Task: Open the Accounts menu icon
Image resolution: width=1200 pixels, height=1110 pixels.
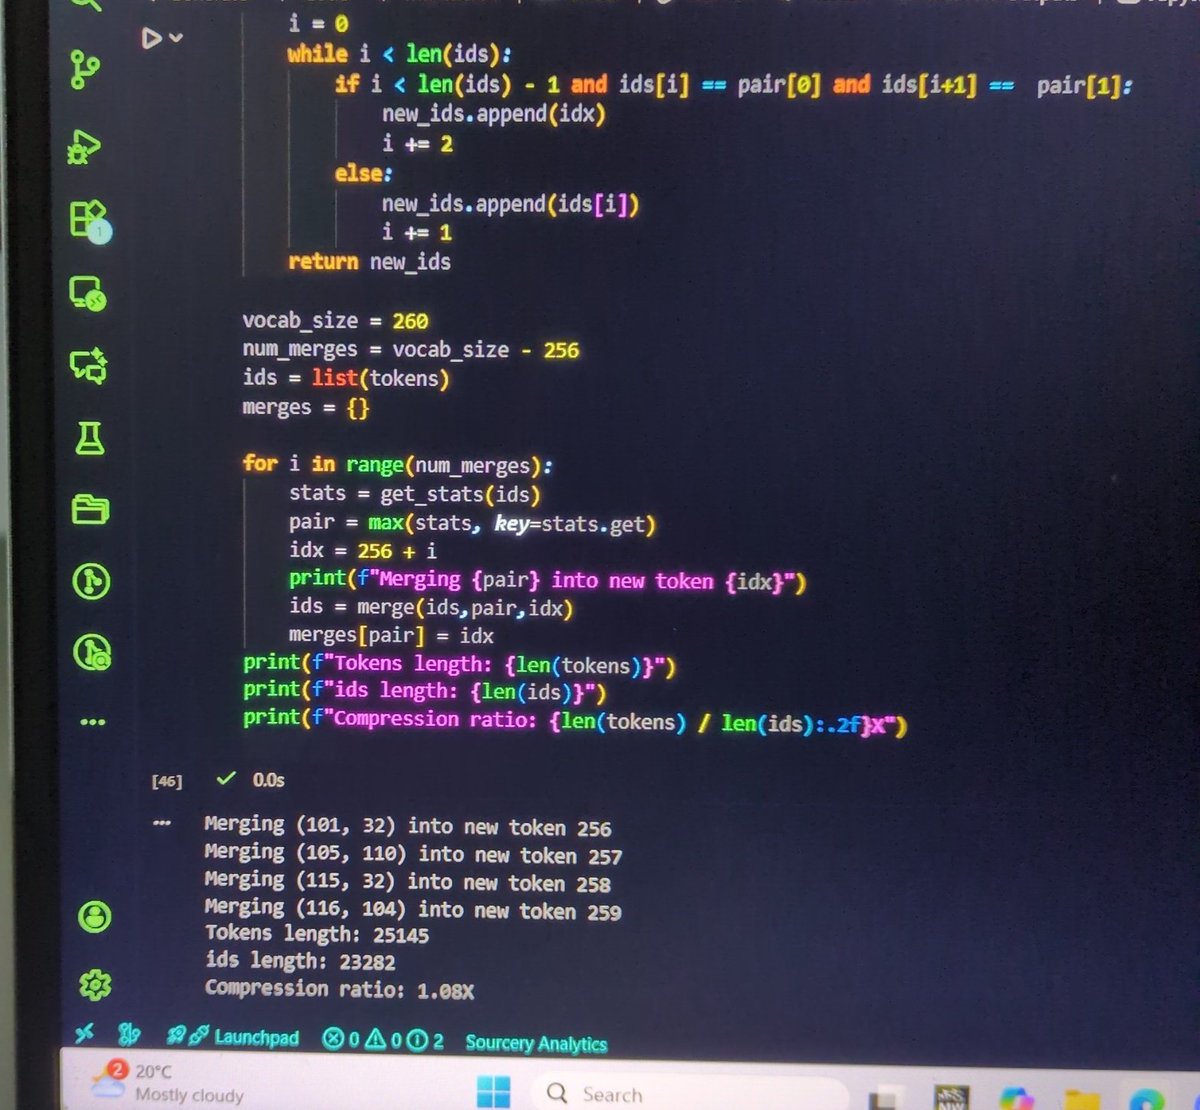Action: coord(95,916)
